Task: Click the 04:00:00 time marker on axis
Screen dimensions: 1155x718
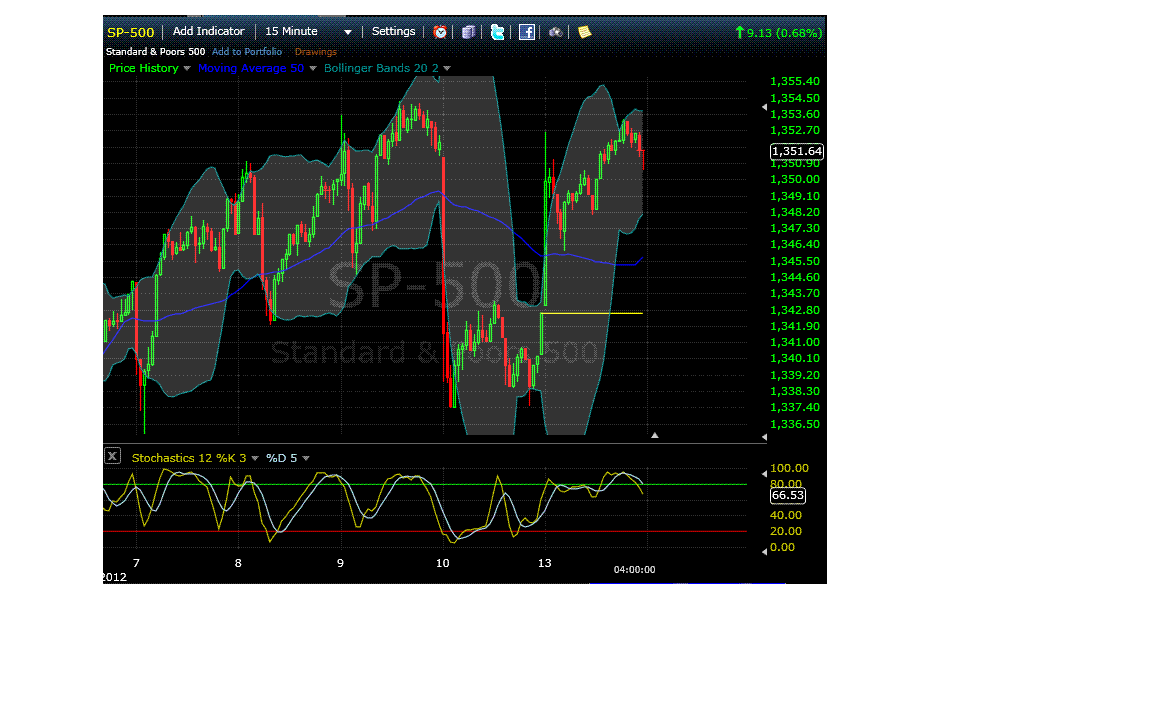Action: click(x=634, y=569)
